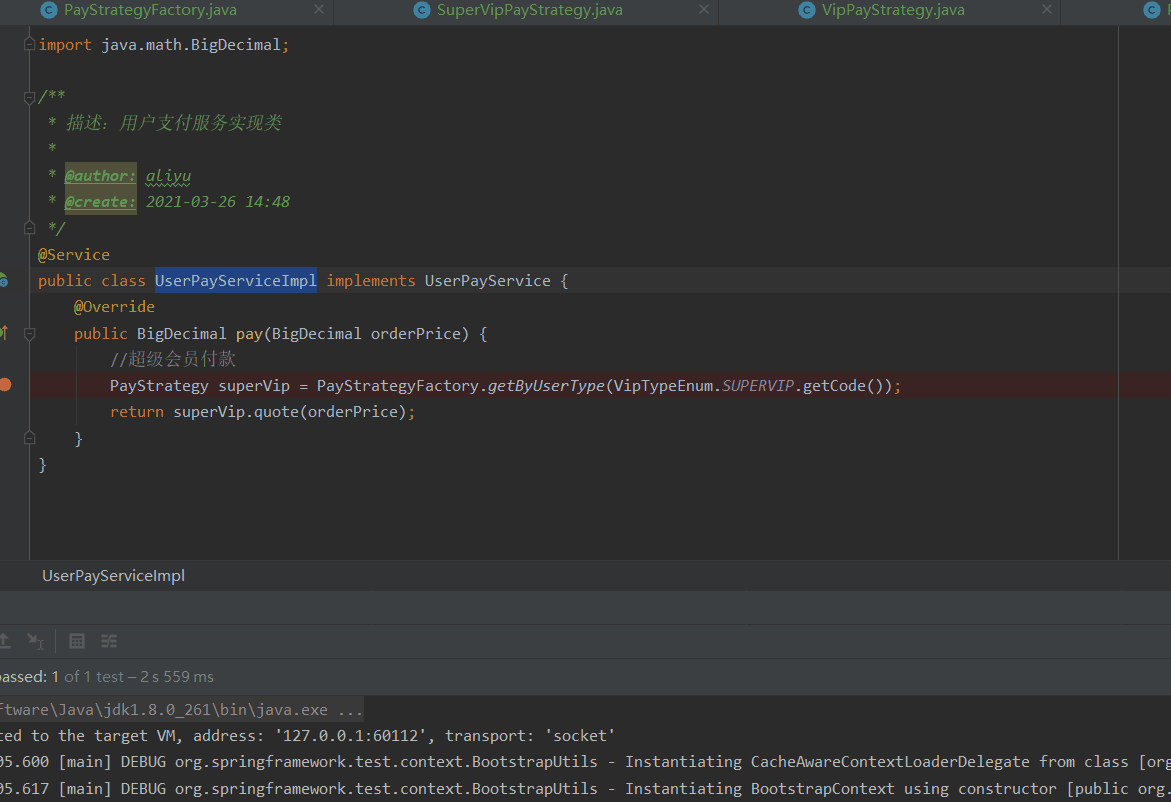Collapse the import statements fold marker
This screenshot has width=1171, height=802.
(x=29, y=44)
